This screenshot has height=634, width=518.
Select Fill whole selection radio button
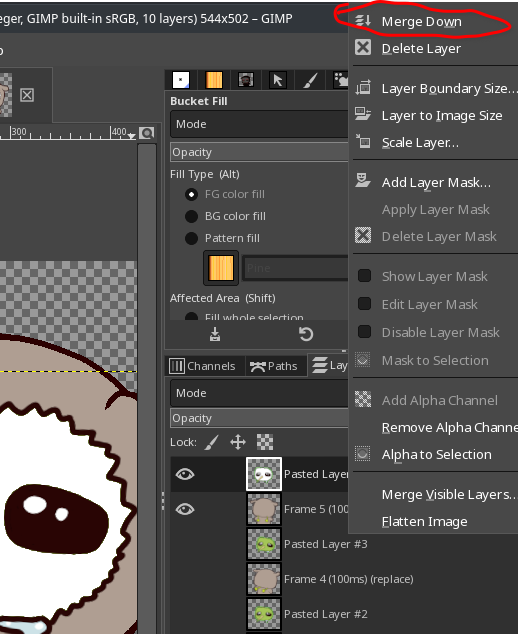click(x=191, y=317)
